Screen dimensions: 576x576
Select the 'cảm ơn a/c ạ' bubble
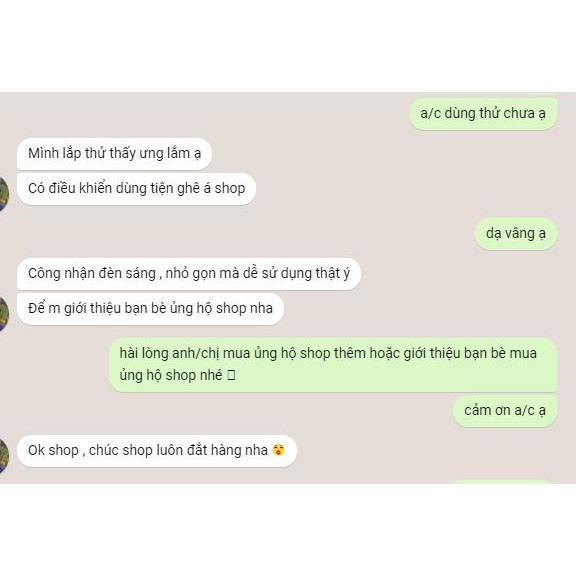pyautogui.click(x=505, y=411)
